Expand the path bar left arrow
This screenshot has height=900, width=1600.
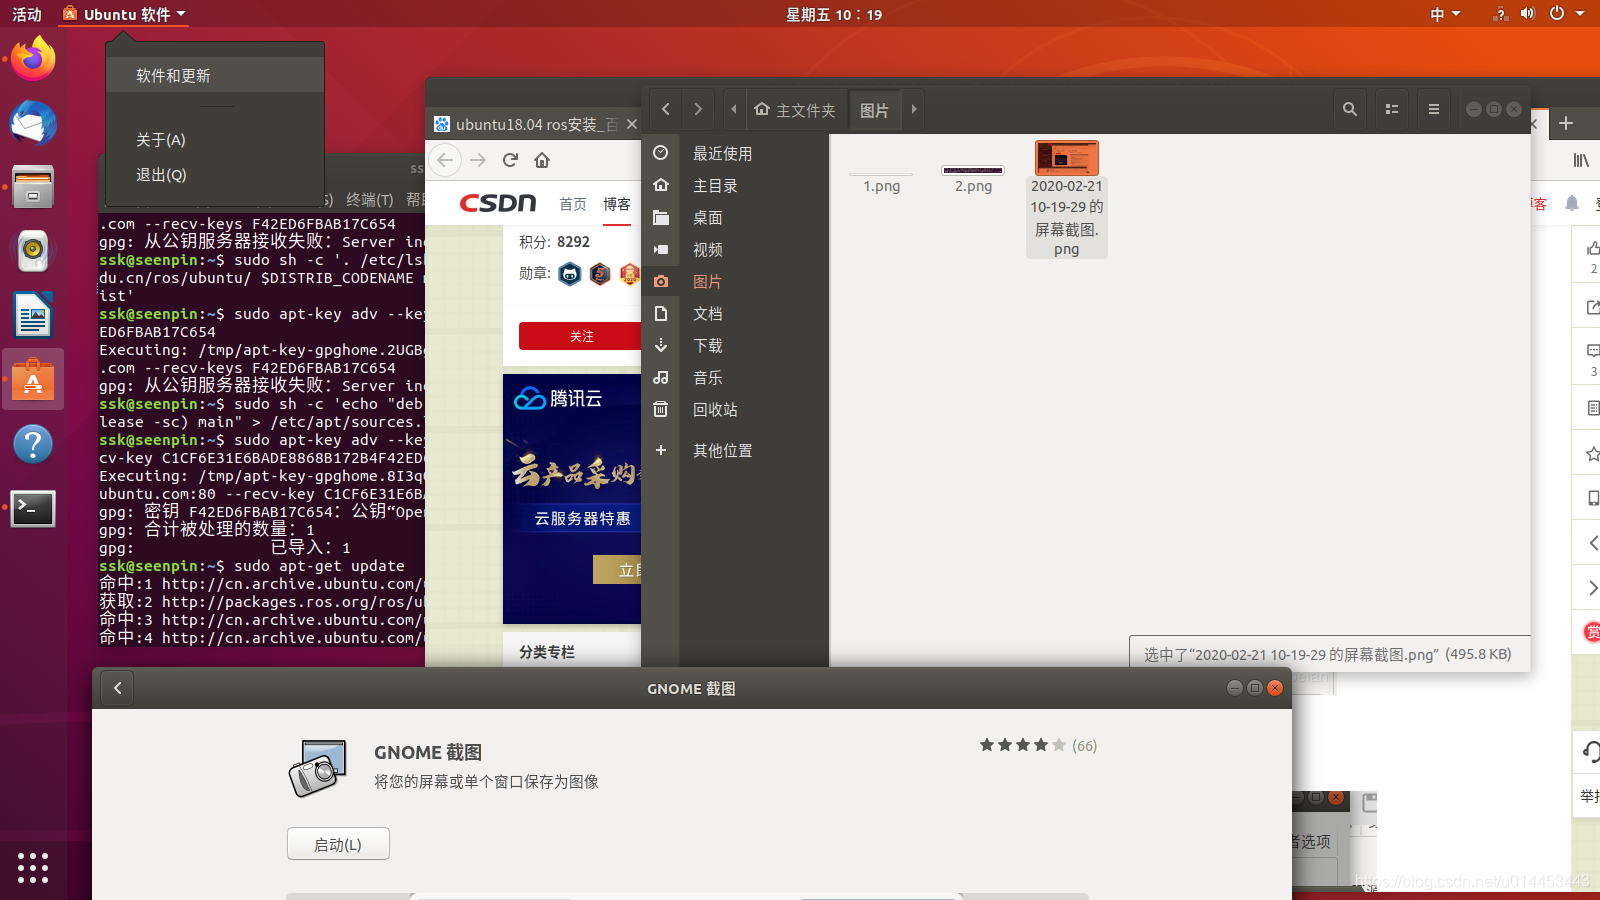[x=734, y=109]
